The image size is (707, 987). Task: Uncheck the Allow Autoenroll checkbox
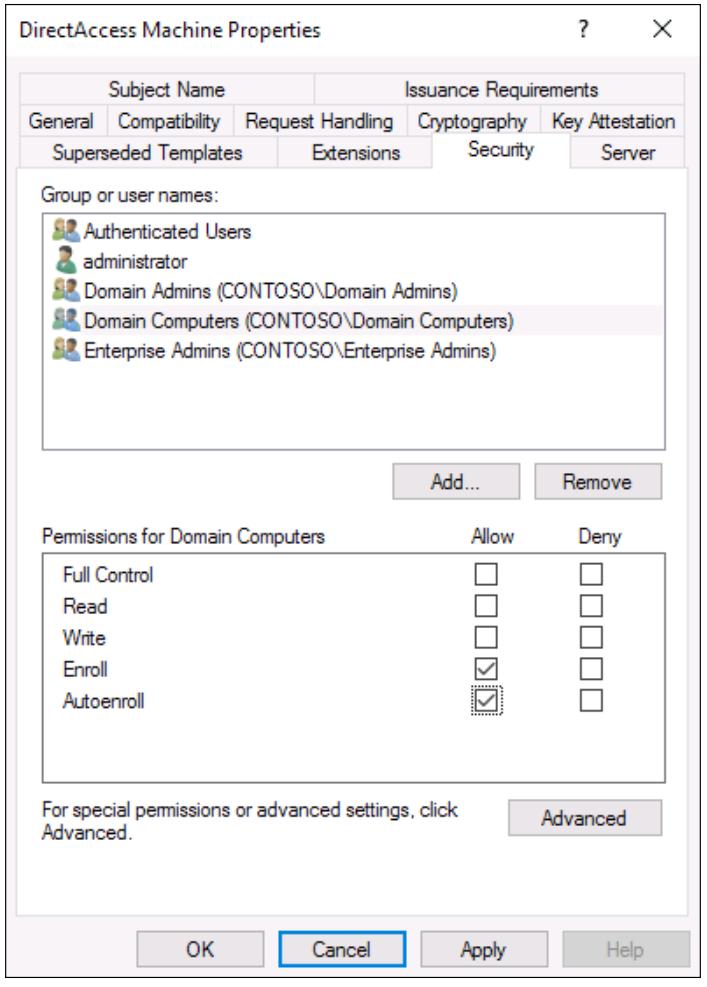click(486, 701)
